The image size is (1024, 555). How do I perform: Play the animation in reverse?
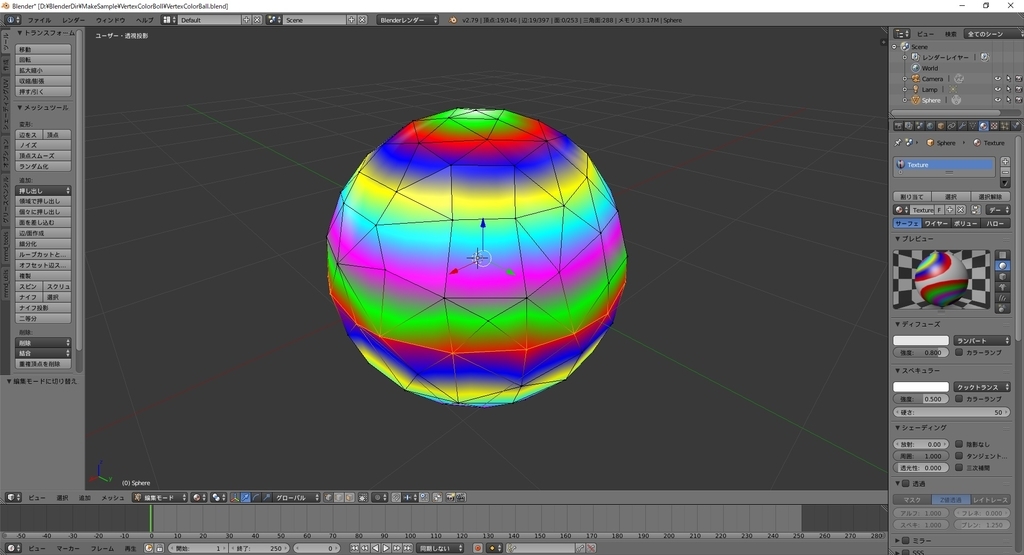[x=376, y=548]
